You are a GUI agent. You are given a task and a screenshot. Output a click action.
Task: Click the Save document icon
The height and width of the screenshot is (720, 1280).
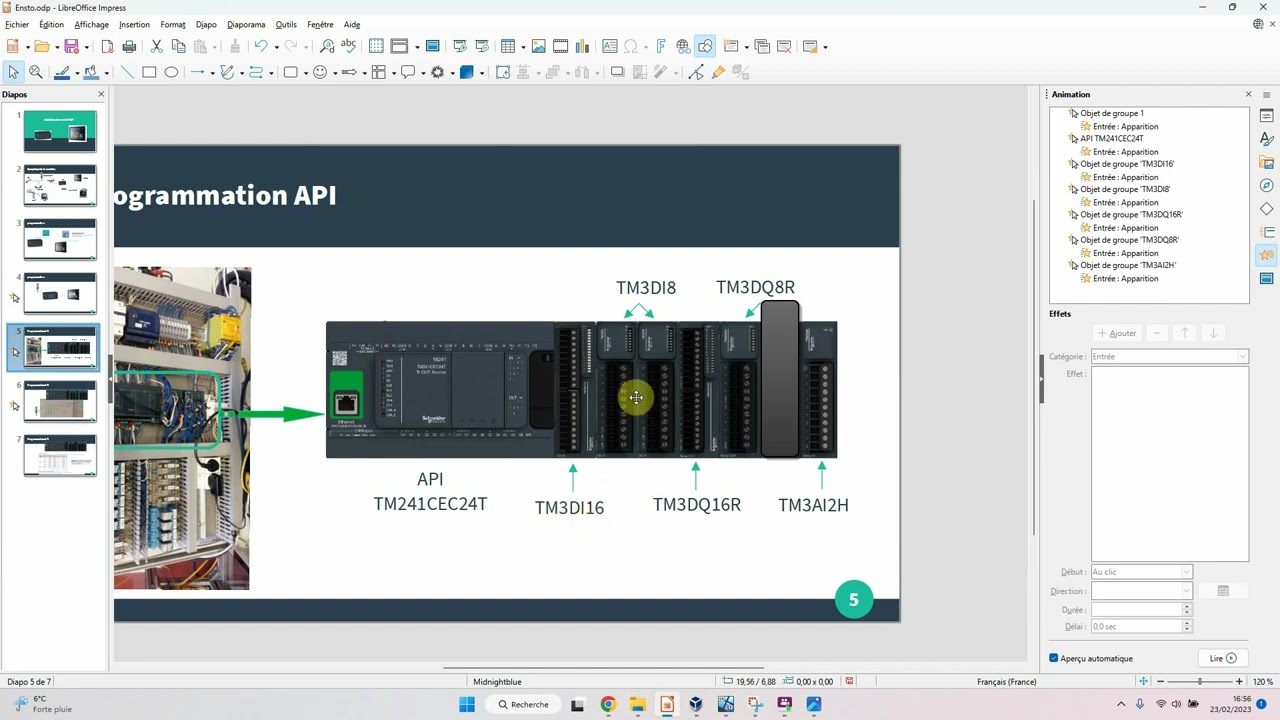(x=71, y=46)
